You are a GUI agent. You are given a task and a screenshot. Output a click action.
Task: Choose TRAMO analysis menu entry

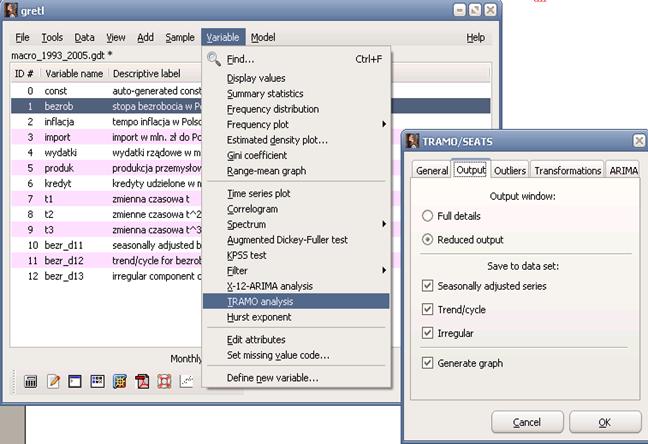[296, 301]
